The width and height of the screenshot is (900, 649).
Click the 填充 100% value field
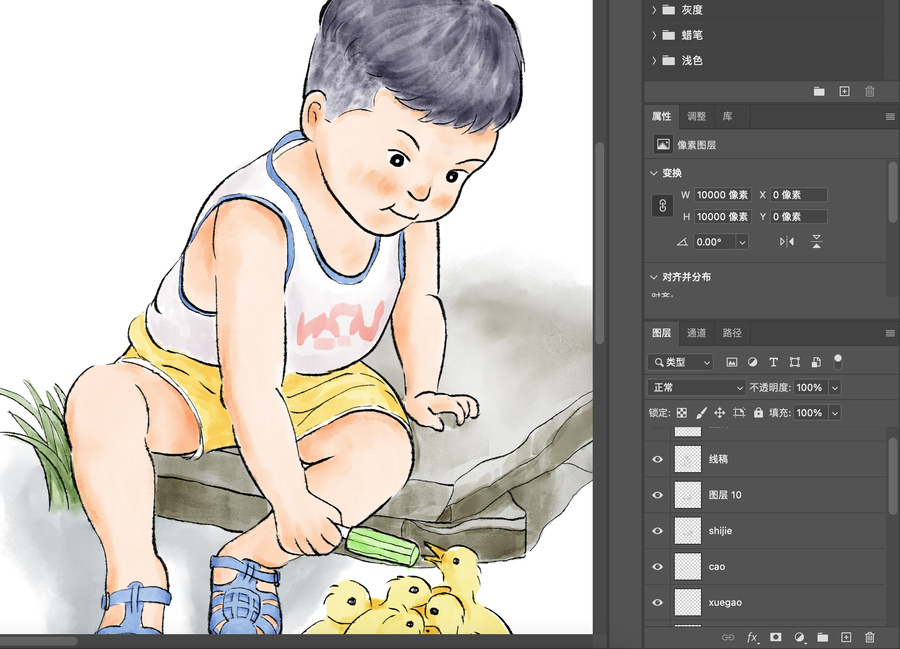[x=811, y=413]
